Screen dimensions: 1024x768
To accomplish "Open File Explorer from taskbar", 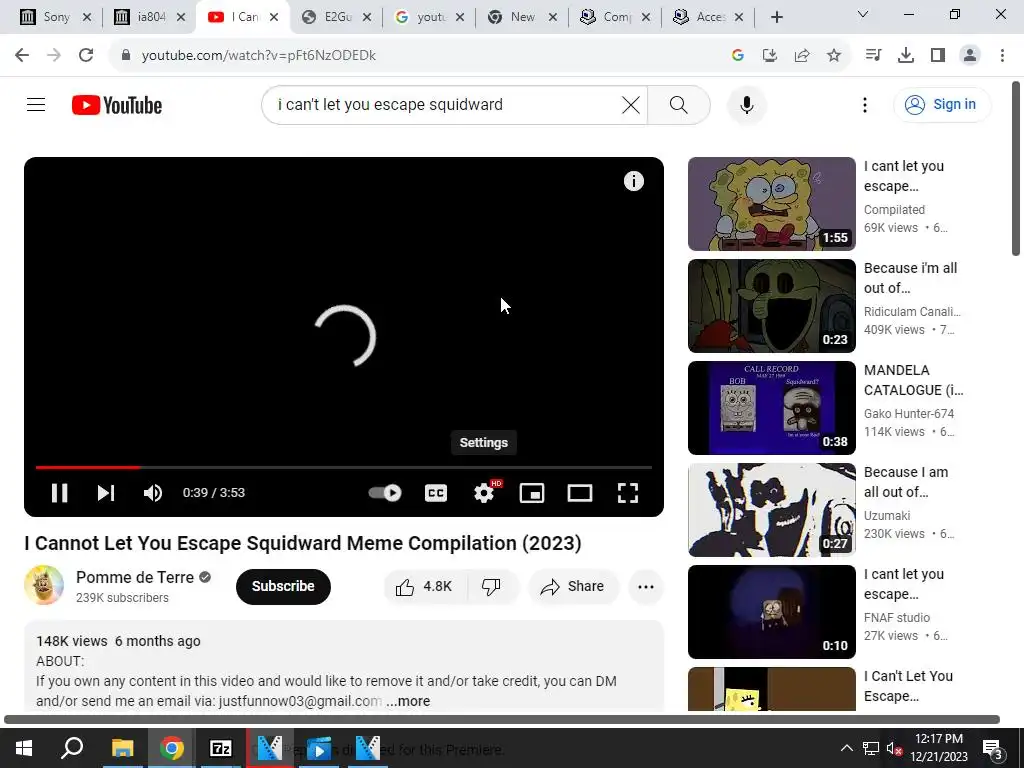I will point(122,748).
